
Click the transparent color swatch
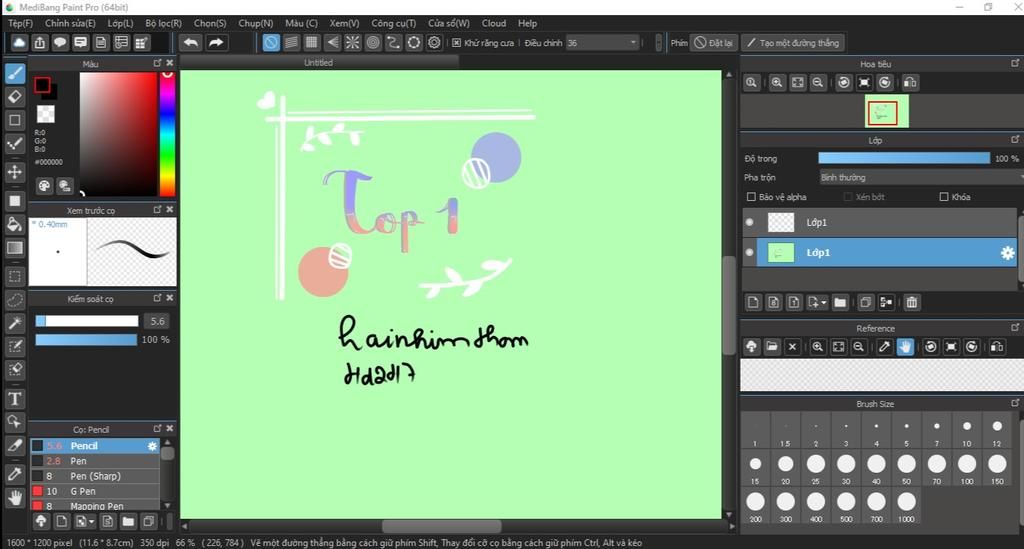(46, 114)
